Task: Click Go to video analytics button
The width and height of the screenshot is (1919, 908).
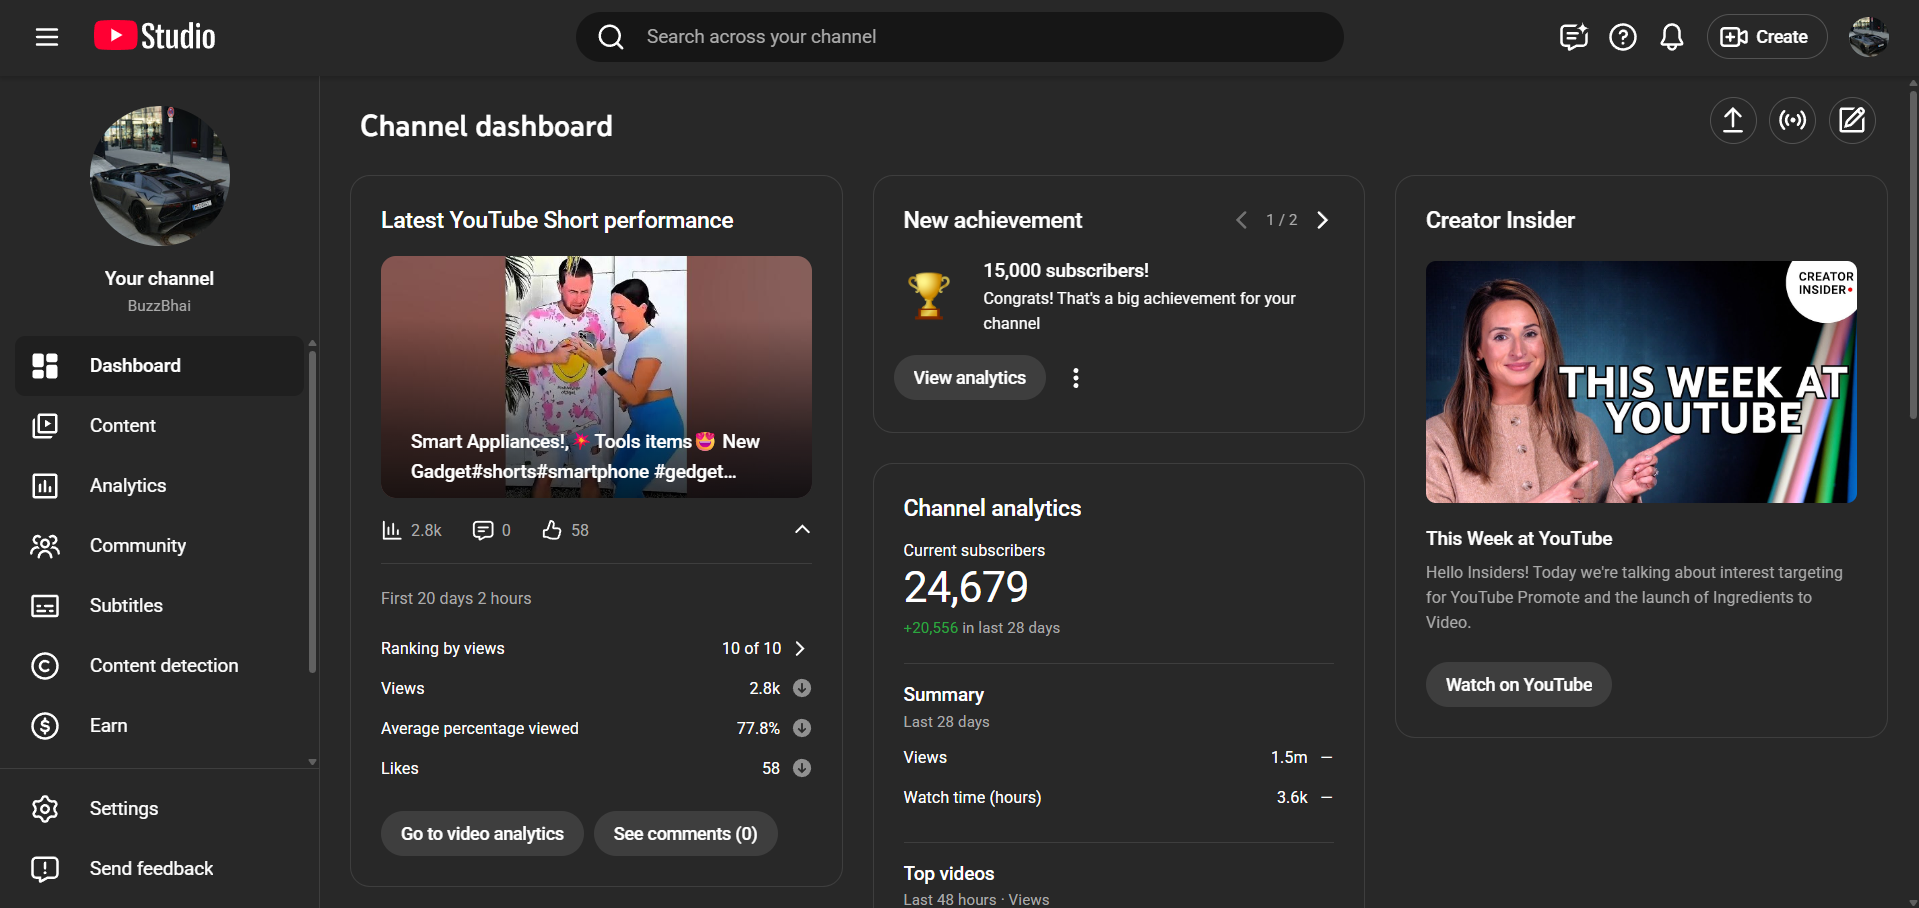Action: pyautogui.click(x=482, y=834)
